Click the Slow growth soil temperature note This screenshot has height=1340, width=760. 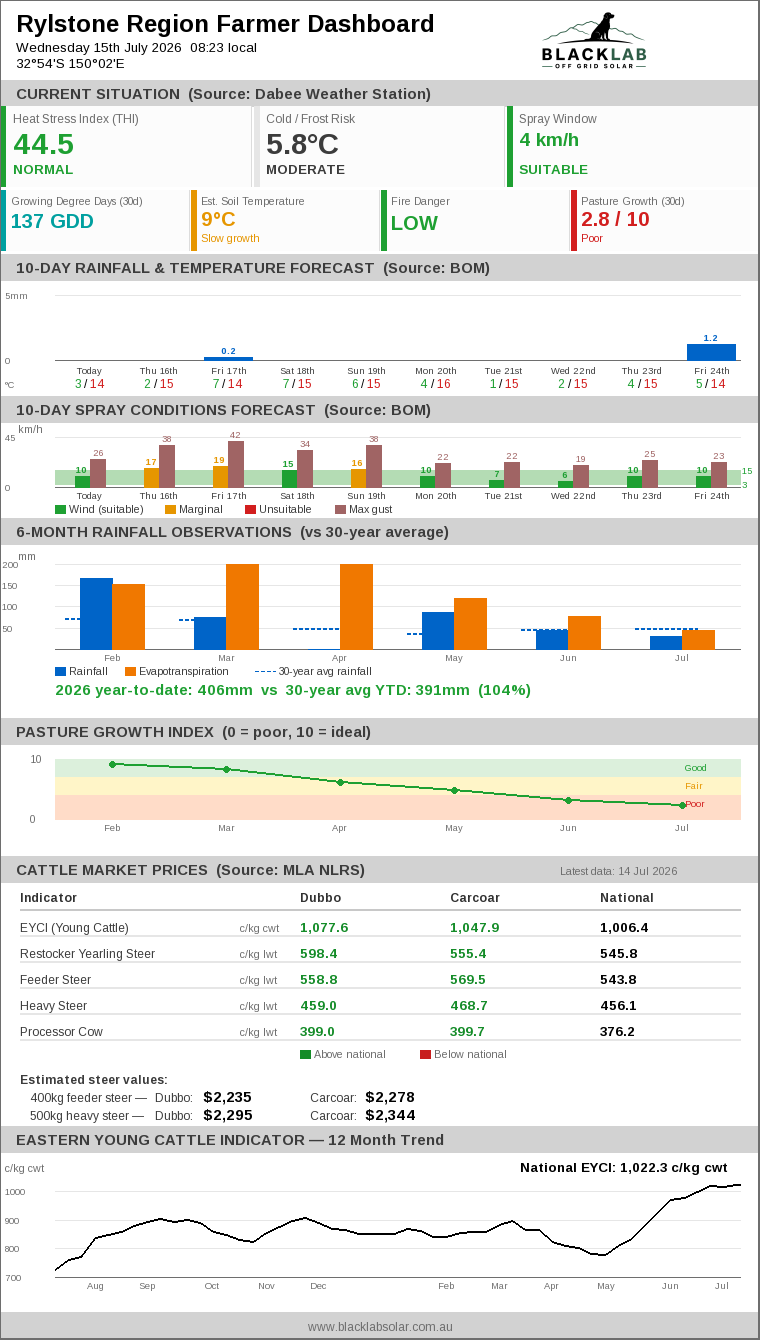(x=230, y=238)
